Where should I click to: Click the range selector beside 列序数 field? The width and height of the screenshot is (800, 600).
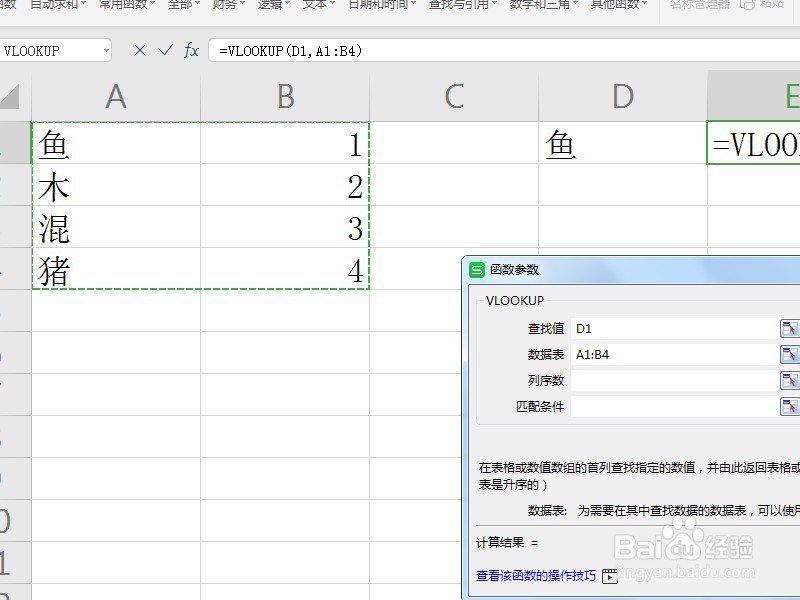(x=790, y=380)
